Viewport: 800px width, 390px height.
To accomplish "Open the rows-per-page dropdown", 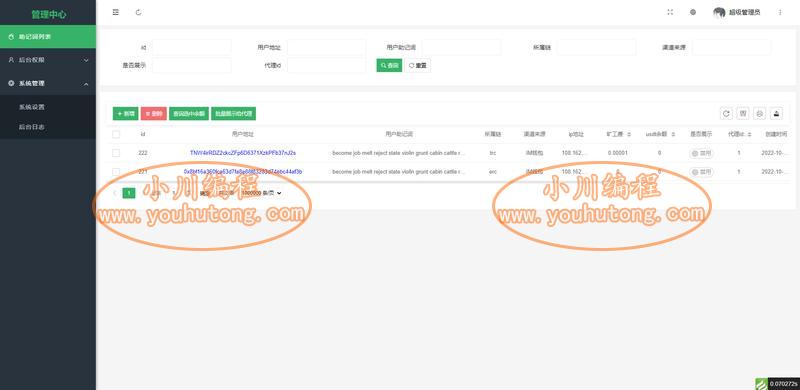I will (x=261, y=193).
